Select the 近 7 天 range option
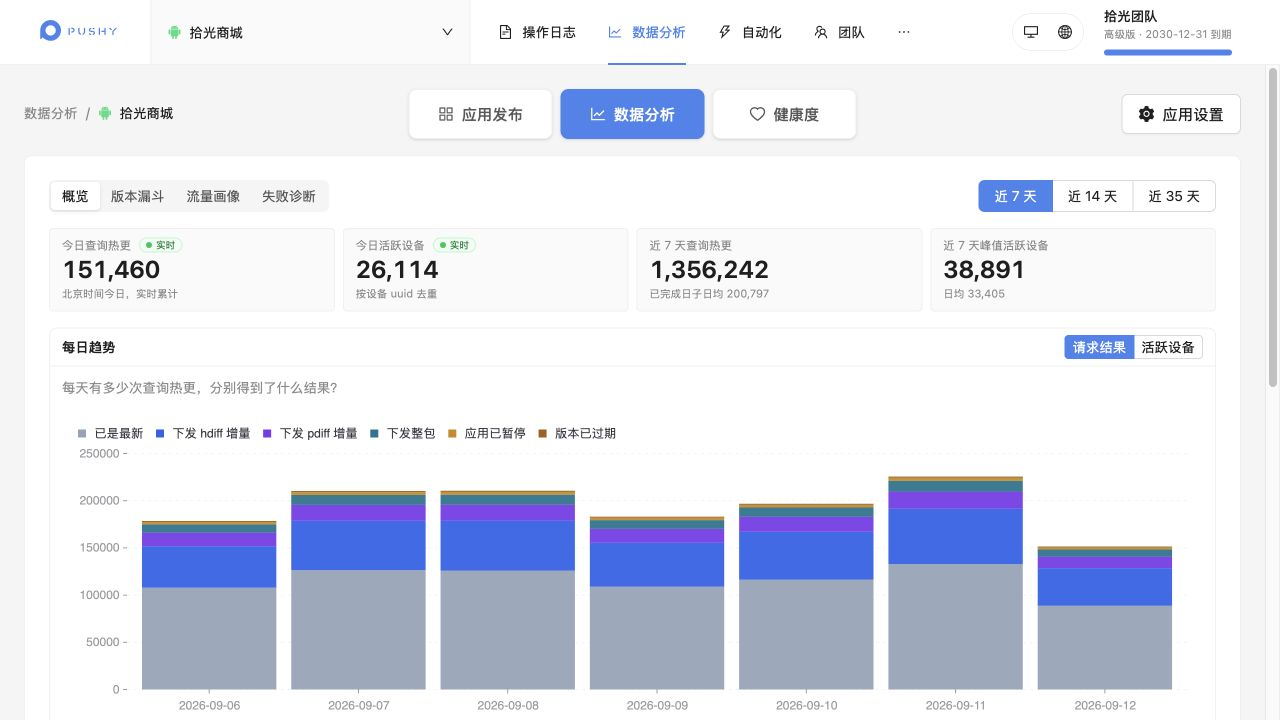Image resolution: width=1280 pixels, height=720 pixels. [x=1015, y=196]
